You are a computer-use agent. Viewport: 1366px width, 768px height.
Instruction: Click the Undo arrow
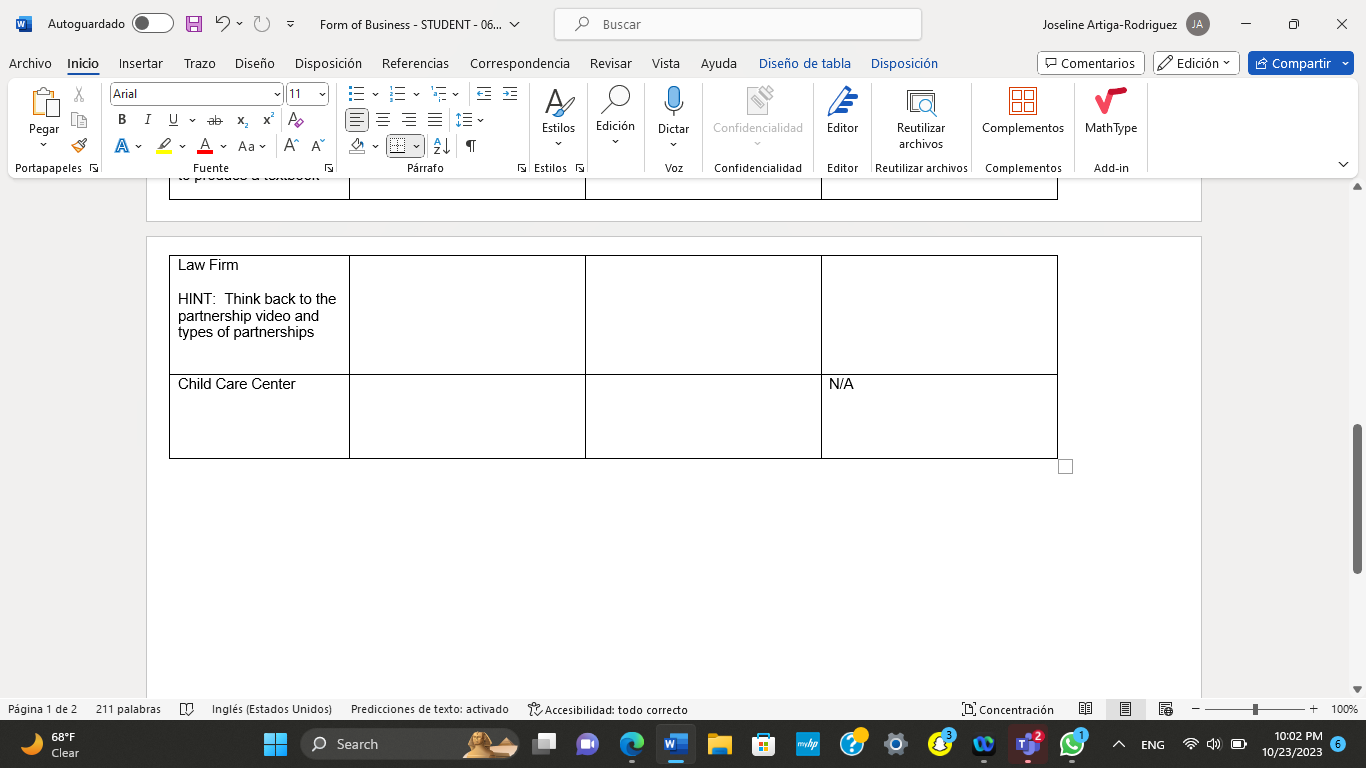point(222,24)
